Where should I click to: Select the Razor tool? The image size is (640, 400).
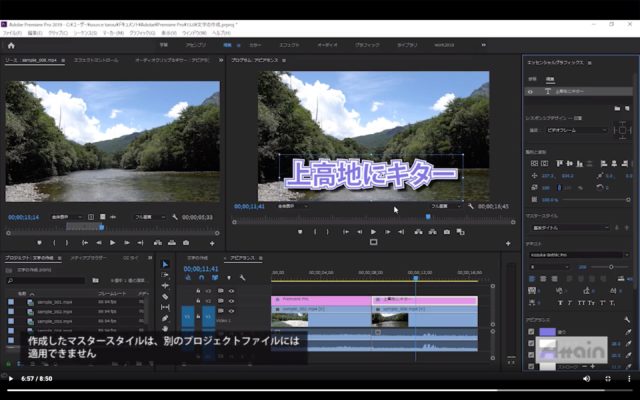pyautogui.click(x=165, y=296)
